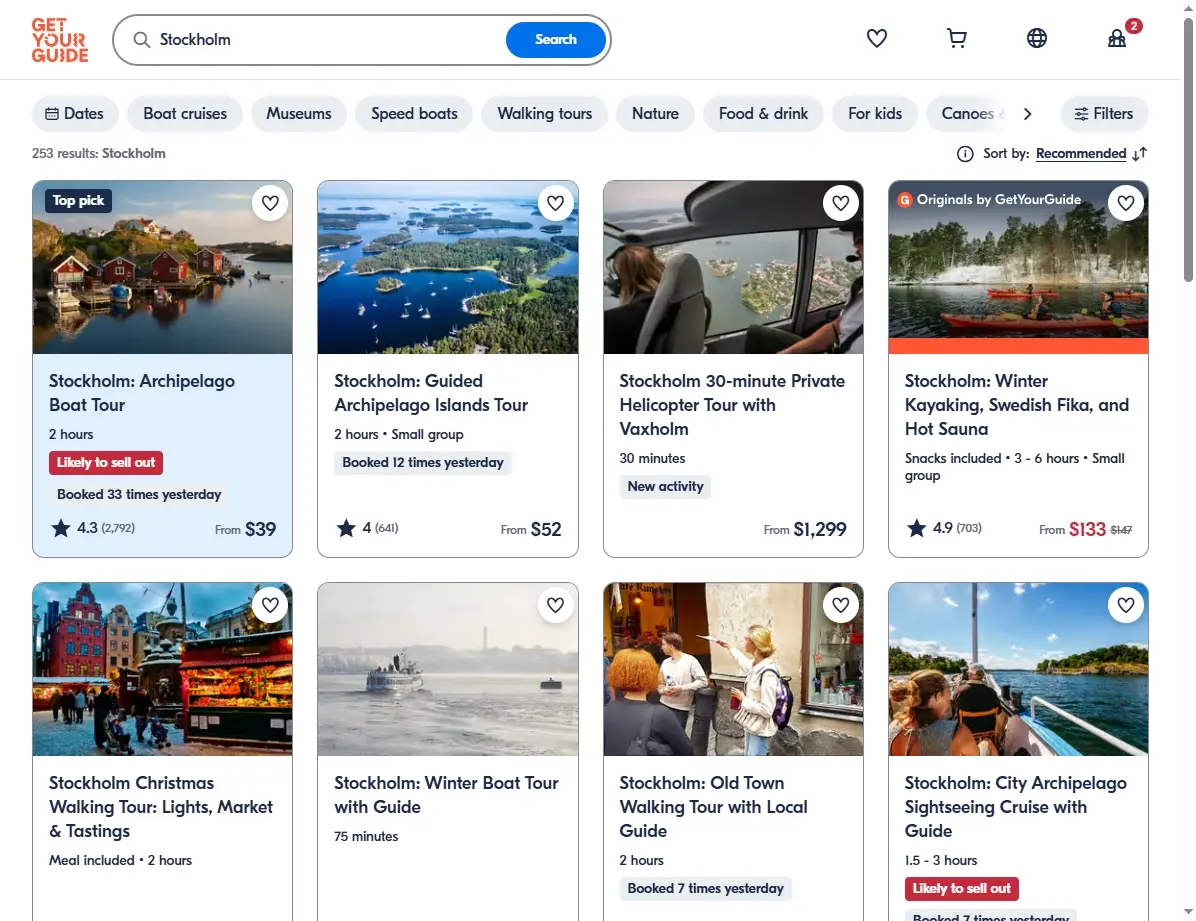
Task: Favorite the Old Town Walking Tour
Action: point(841,605)
